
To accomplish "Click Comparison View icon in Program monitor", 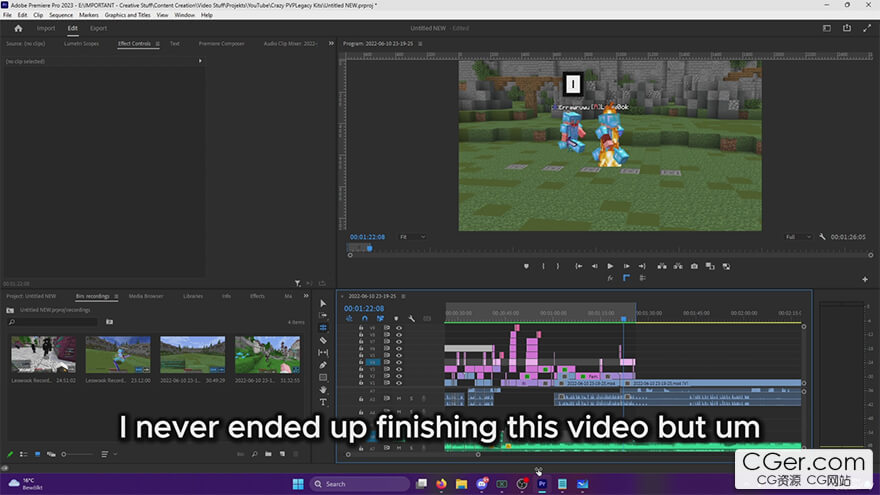I will tap(710, 266).
